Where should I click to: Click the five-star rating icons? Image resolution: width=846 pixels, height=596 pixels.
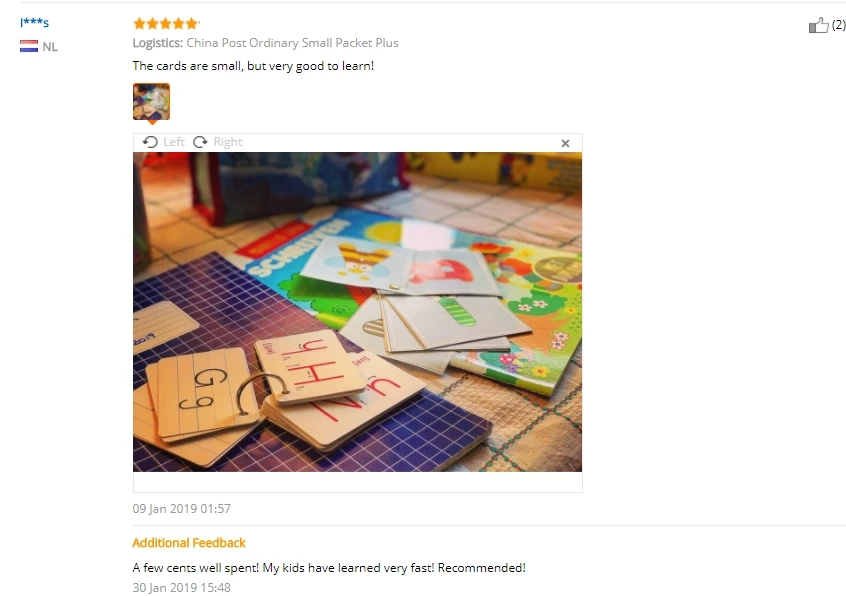[166, 23]
